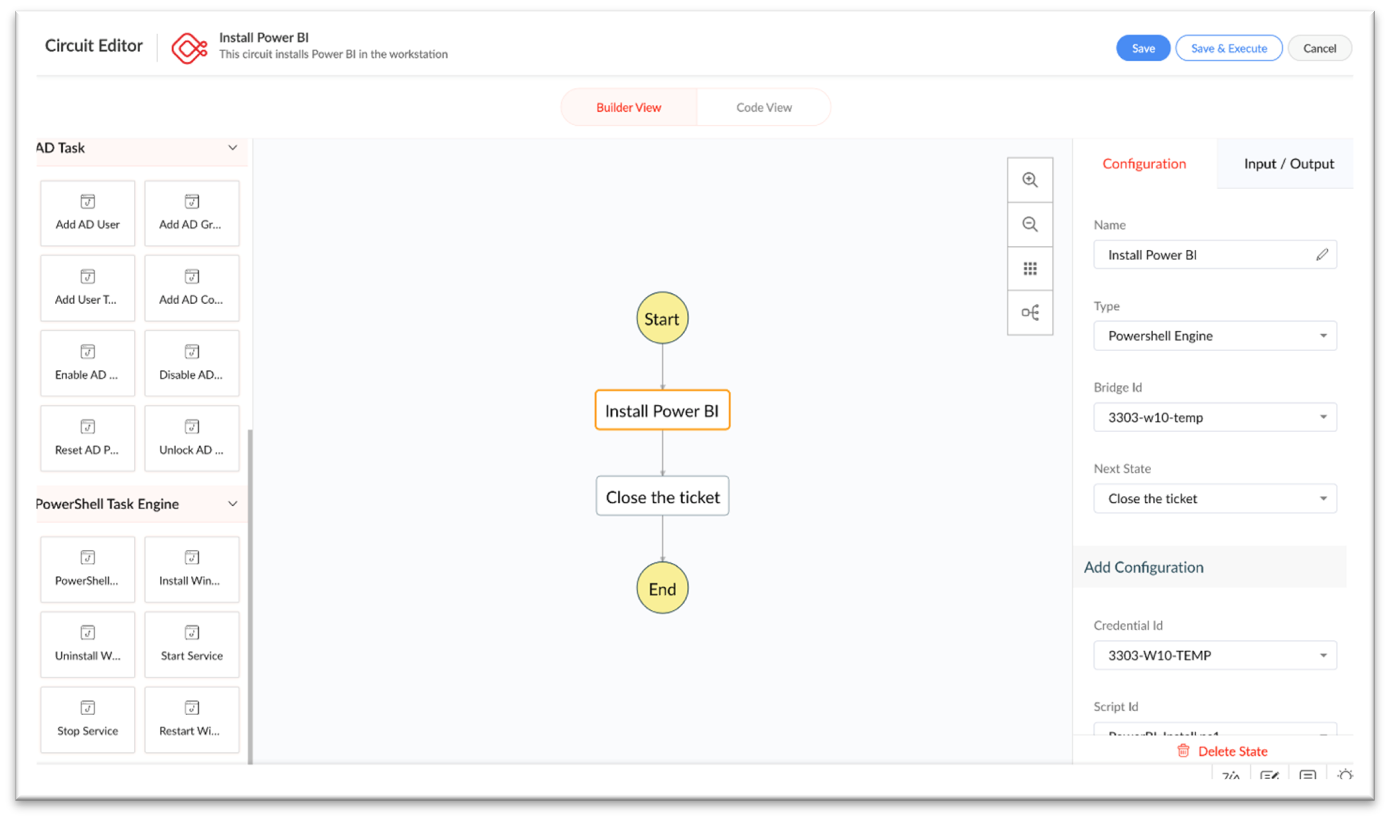
Task: Click the Cancel button
Action: click(x=1320, y=48)
